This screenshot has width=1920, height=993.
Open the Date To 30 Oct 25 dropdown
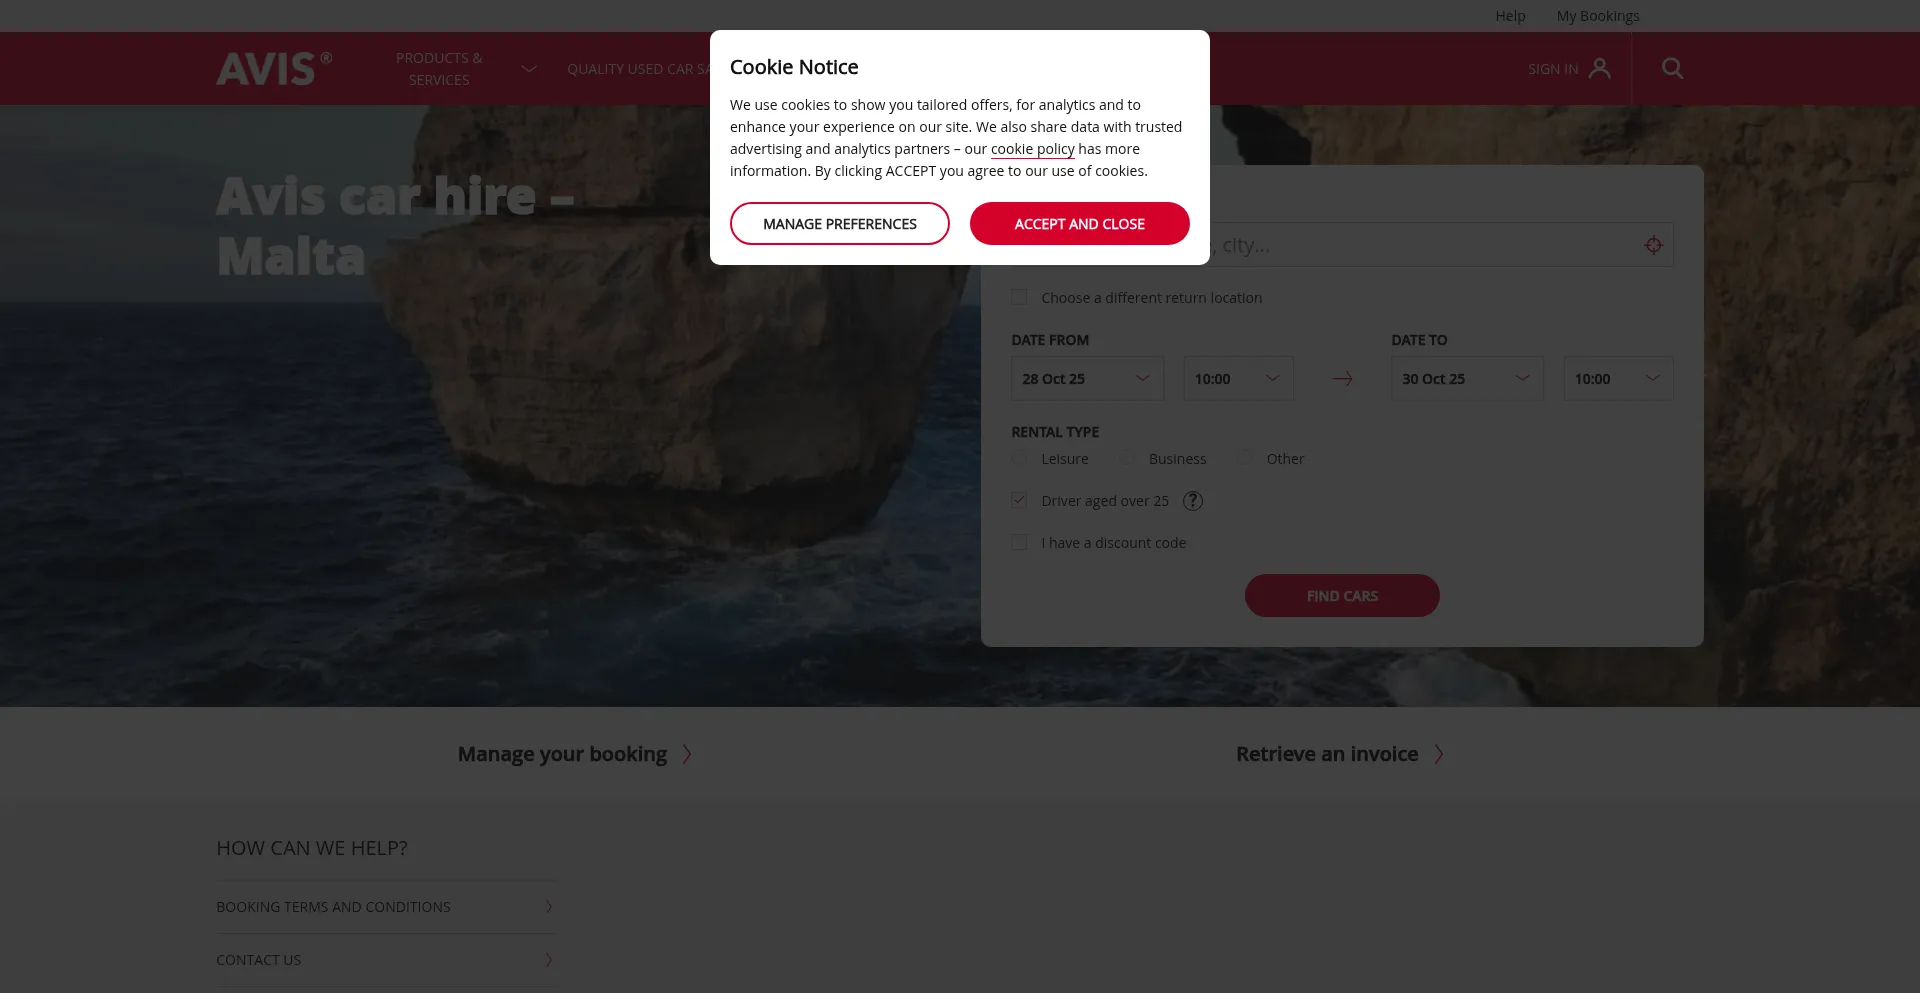coord(1467,379)
